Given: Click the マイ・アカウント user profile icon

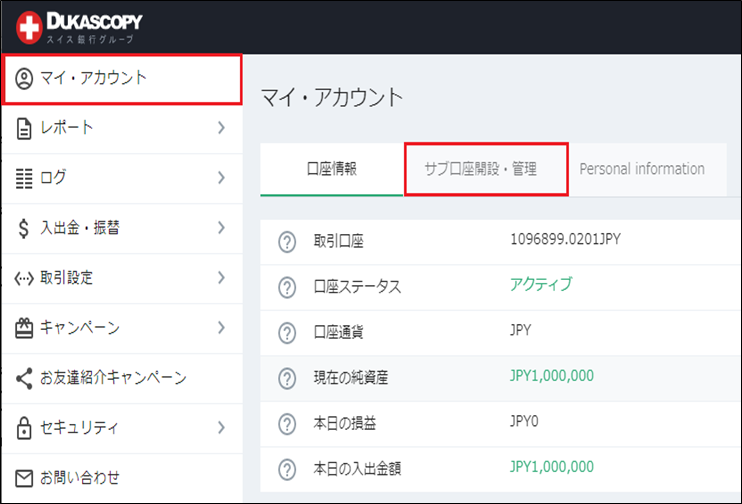Looking at the screenshot, I should pyautogui.click(x=24, y=79).
